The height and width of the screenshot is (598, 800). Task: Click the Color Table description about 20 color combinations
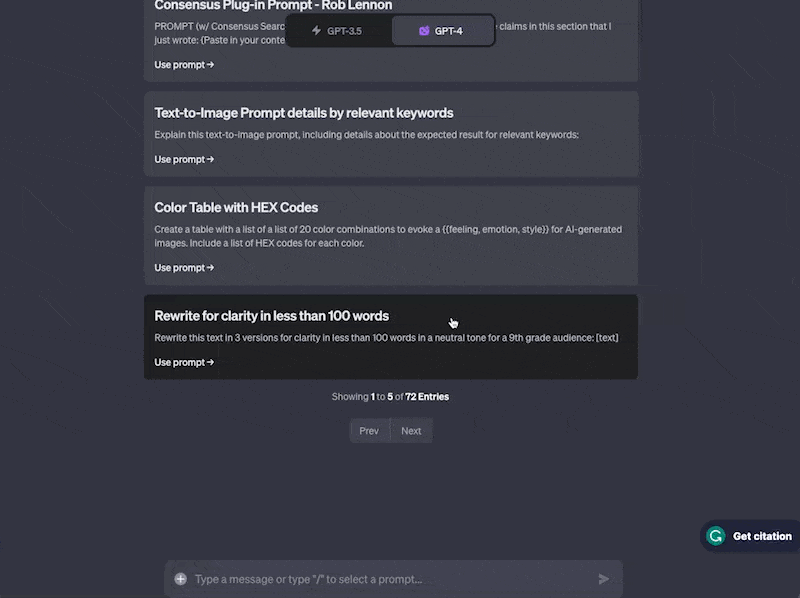click(x=388, y=236)
